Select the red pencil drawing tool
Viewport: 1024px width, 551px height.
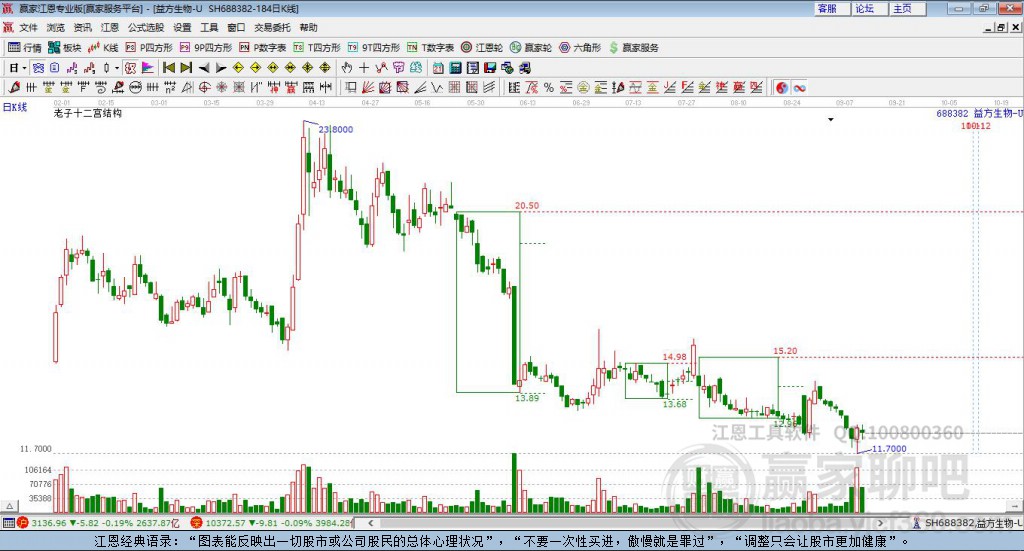pyautogui.click(x=14, y=87)
